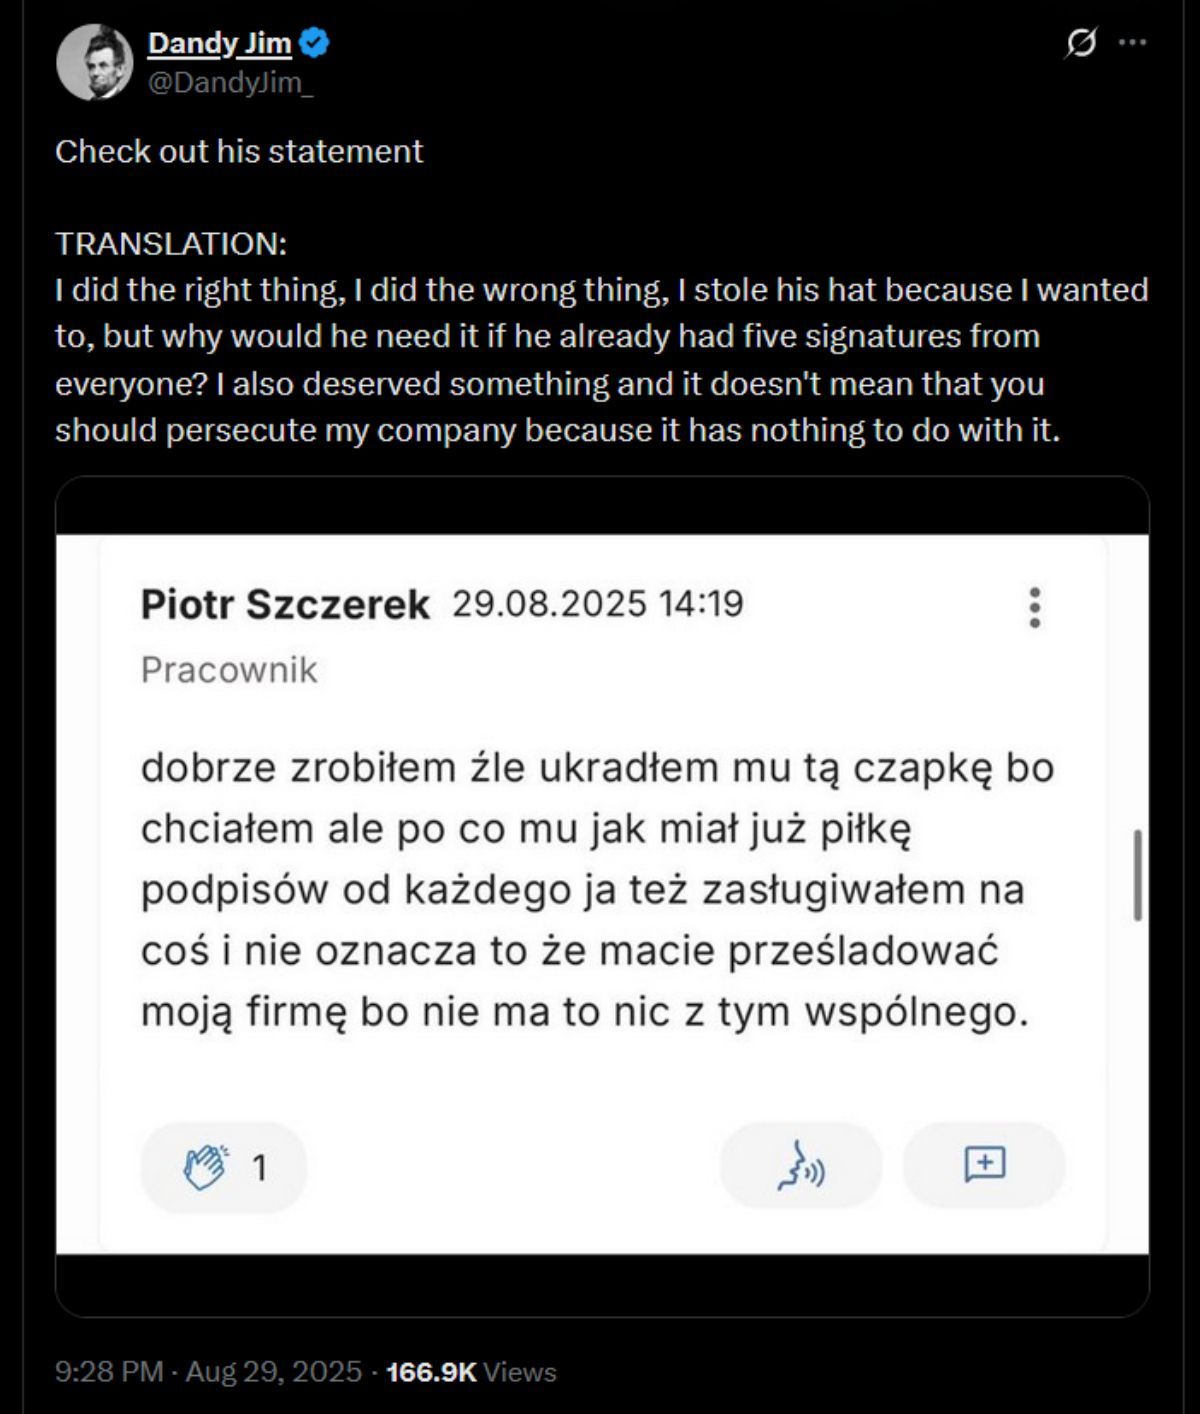Click the 29.08.2025 14:19 post date
Screen dimensions: 1200x1414
click(597, 604)
